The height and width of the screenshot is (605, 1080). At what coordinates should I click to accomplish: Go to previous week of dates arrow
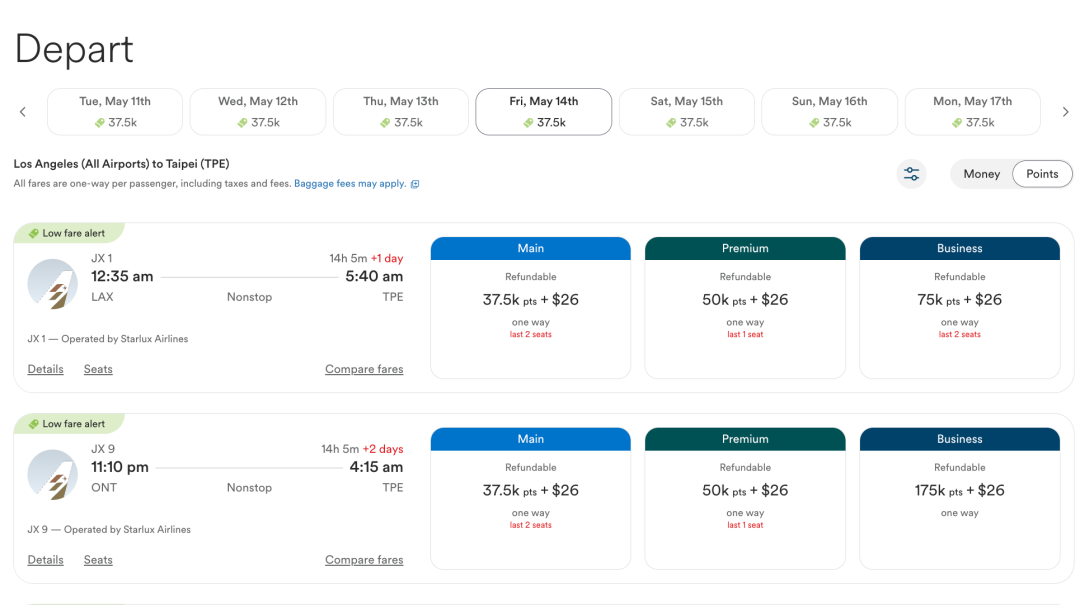(x=23, y=112)
